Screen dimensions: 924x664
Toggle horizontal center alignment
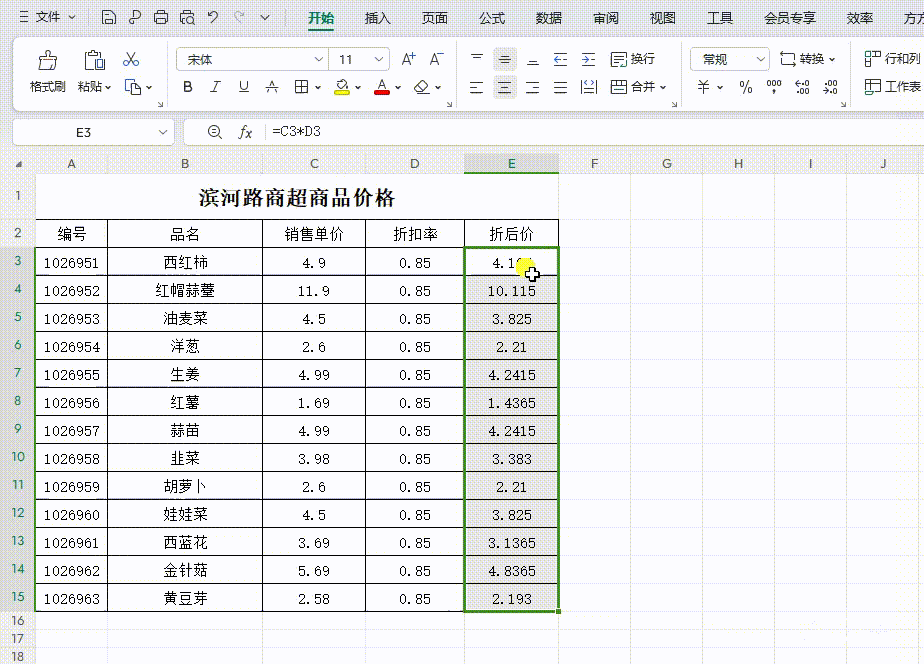point(504,87)
